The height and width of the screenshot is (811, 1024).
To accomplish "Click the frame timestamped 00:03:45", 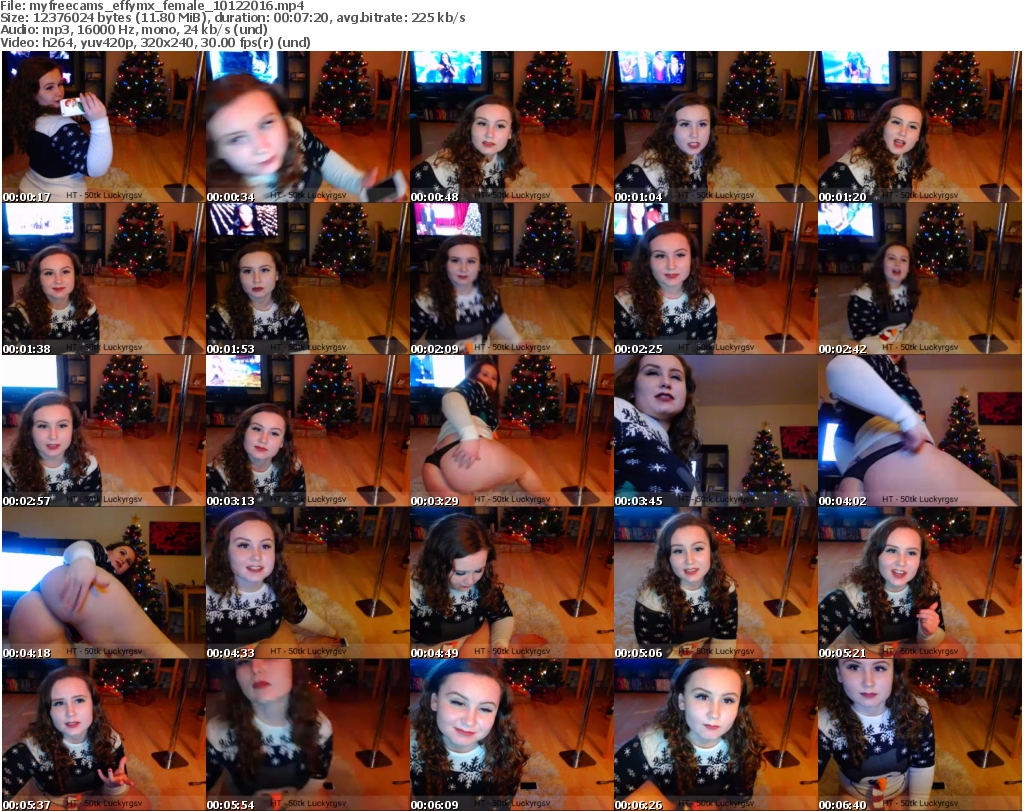I will pos(715,431).
